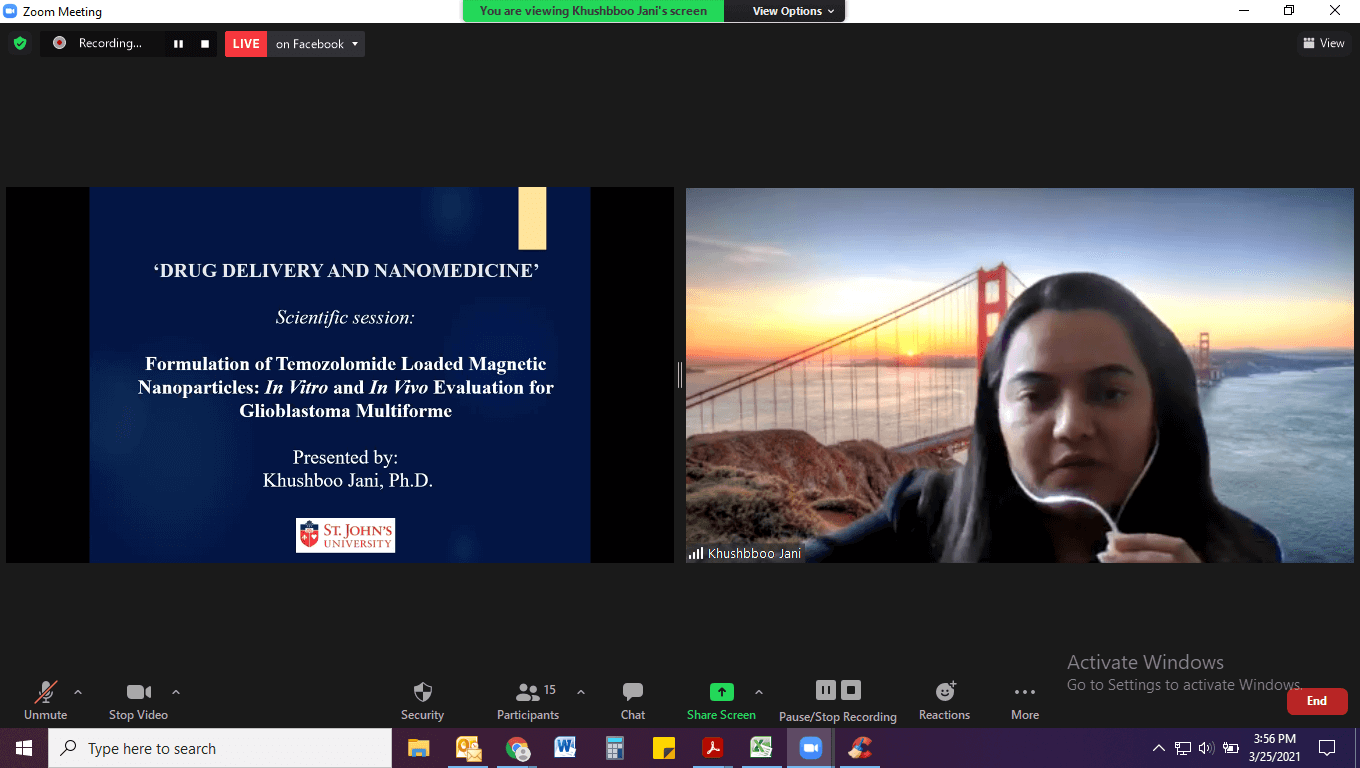Open the Chat panel
Viewport: 1360px width, 768px height.
tap(633, 701)
